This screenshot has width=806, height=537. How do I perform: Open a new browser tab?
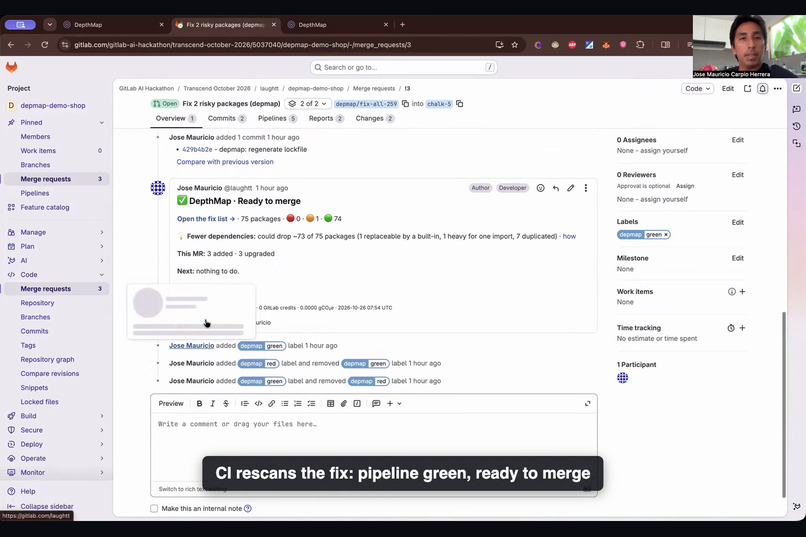tap(402, 24)
